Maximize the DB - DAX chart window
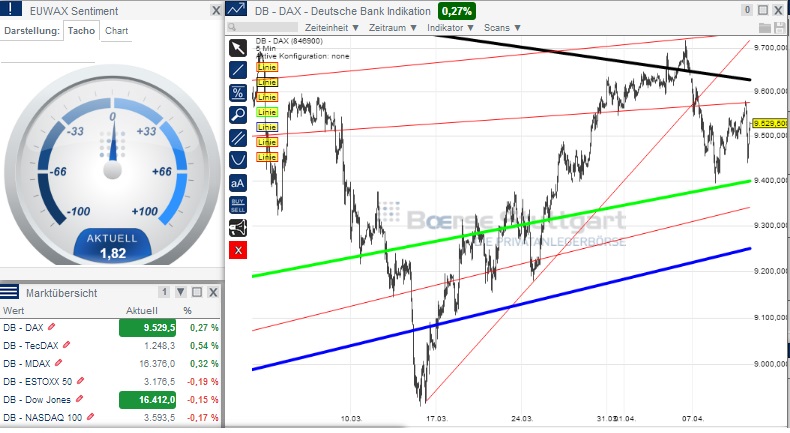This screenshot has height=433, width=790. coord(763,10)
